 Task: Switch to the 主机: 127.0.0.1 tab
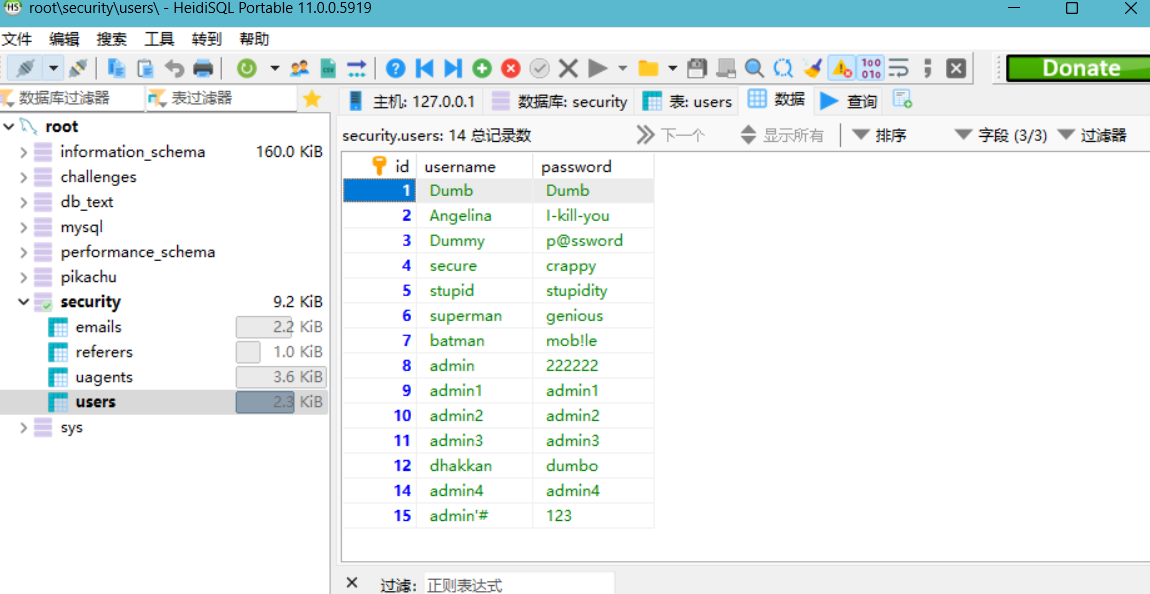[x=413, y=101]
